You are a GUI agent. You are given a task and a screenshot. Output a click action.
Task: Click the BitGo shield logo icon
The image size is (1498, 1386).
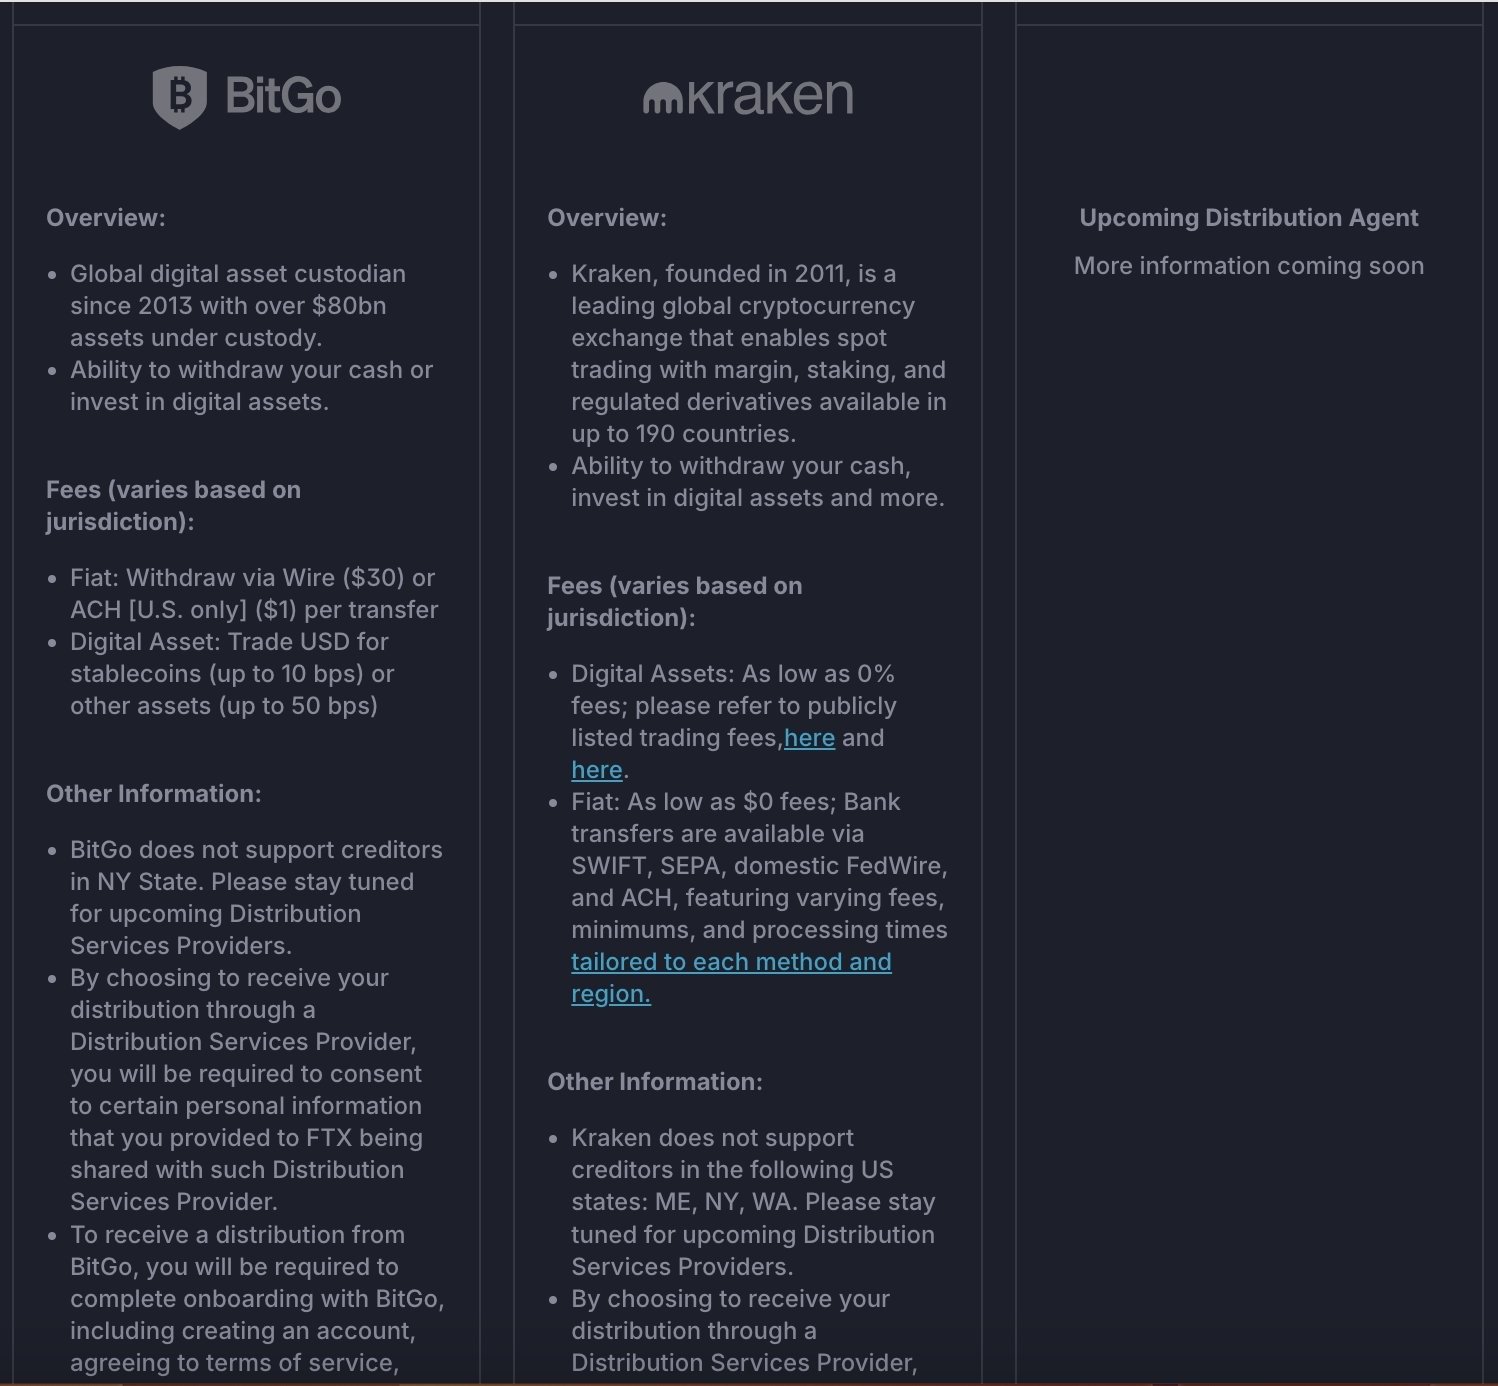click(179, 97)
